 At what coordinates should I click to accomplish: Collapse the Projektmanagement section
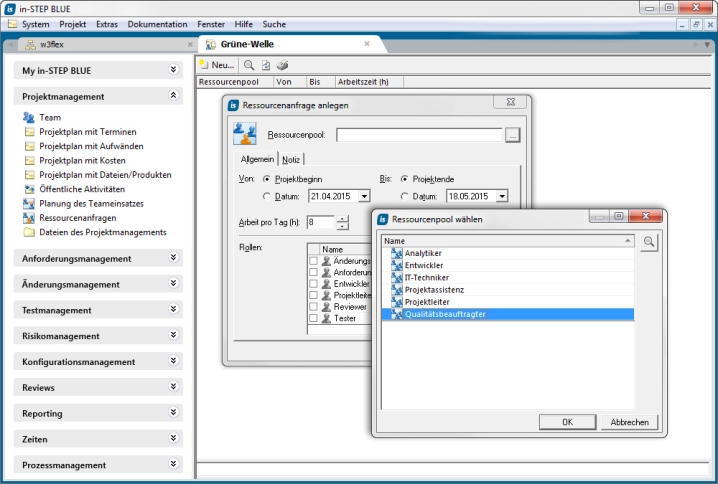[x=174, y=96]
